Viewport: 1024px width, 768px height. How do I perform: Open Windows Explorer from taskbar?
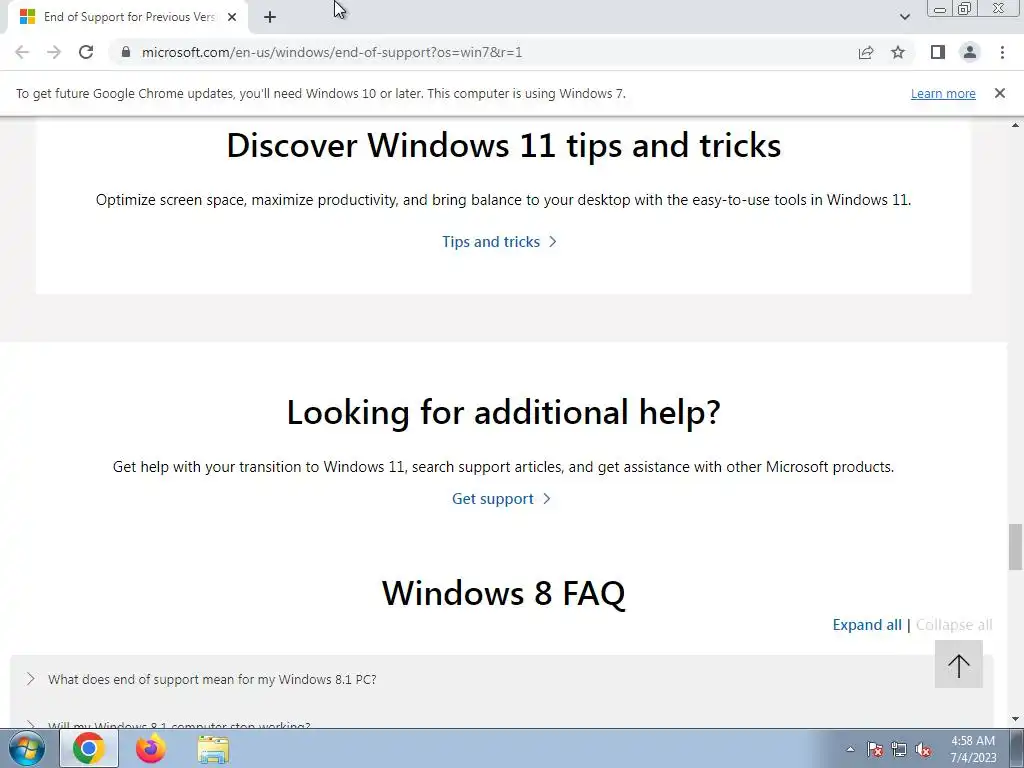click(x=213, y=750)
